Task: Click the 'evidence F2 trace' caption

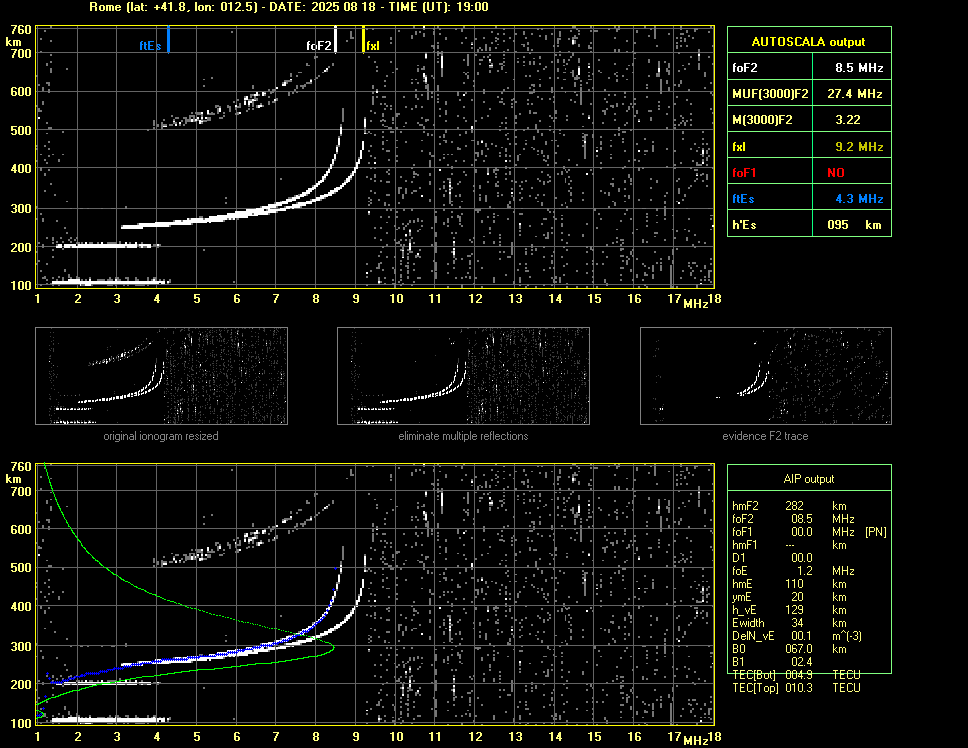Action: click(x=766, y=436)
